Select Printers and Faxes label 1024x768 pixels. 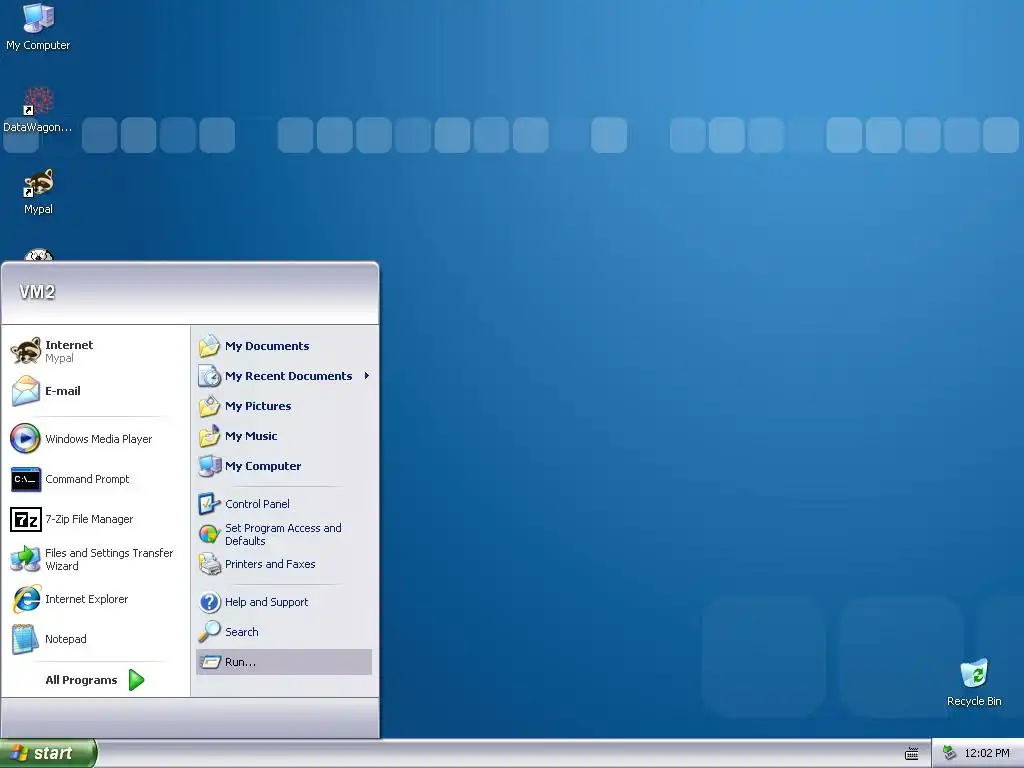pos(270,564)
